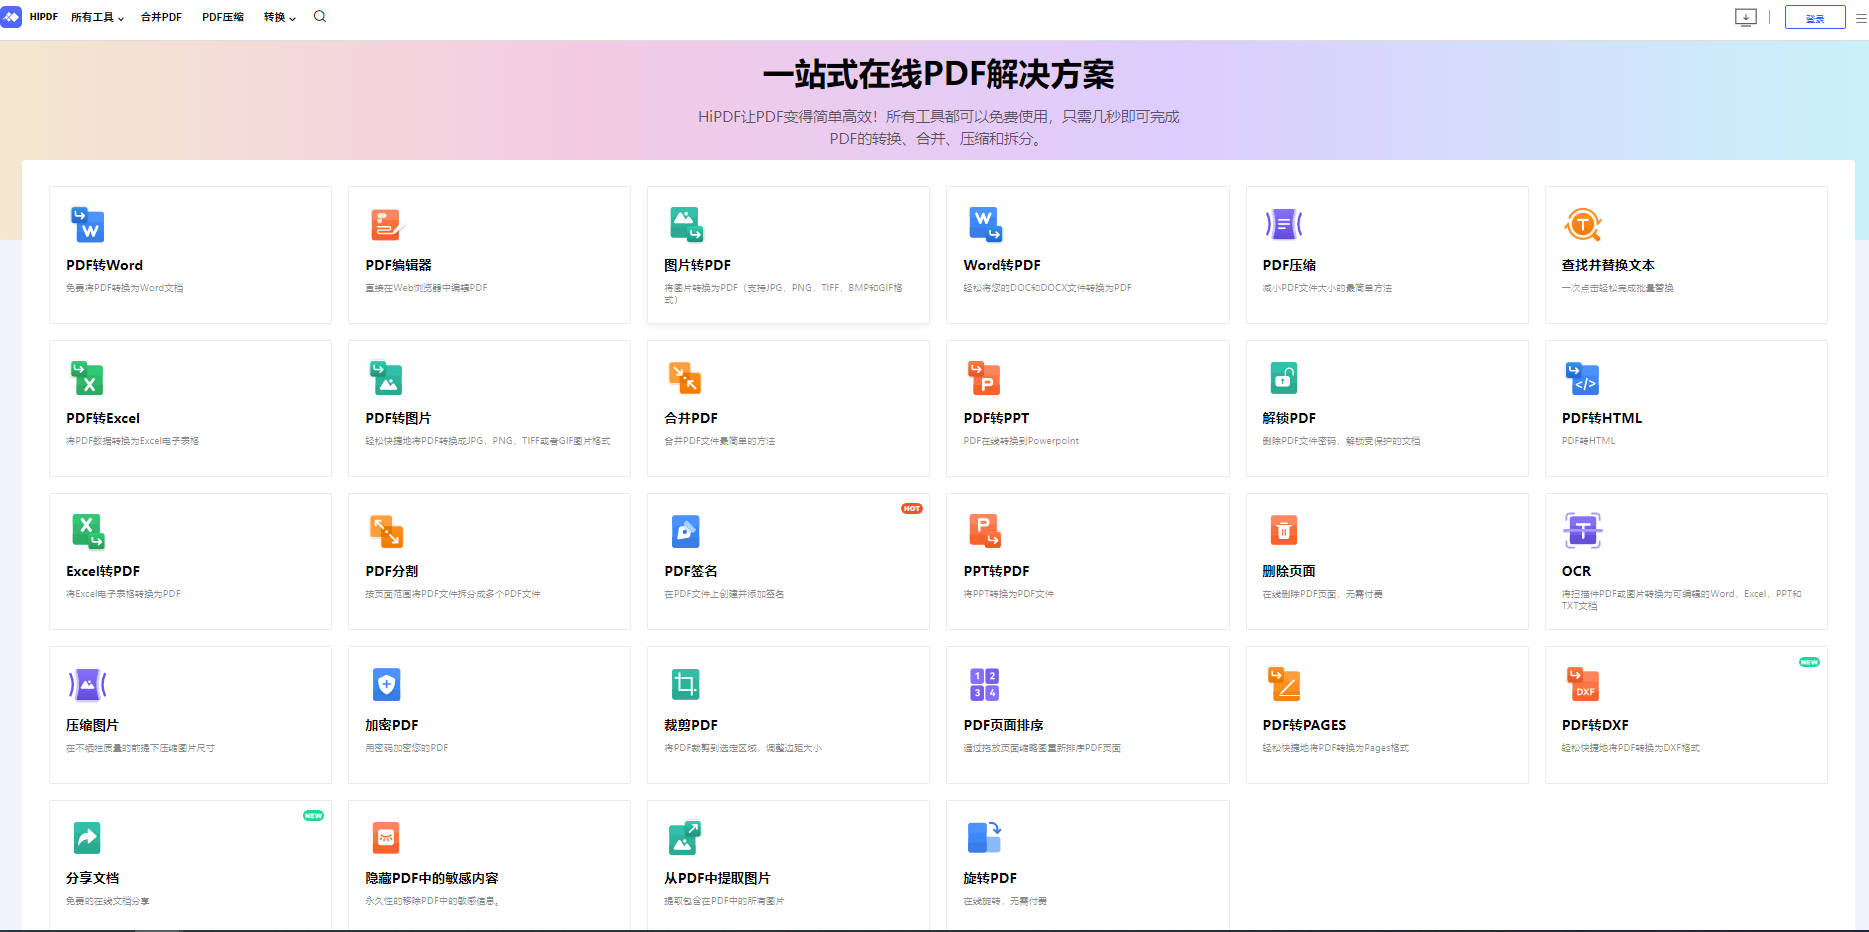The width and height of the screenshot is (1869, 932).
Task: Click the Word转PDF icon
Action: click(985, 224)
